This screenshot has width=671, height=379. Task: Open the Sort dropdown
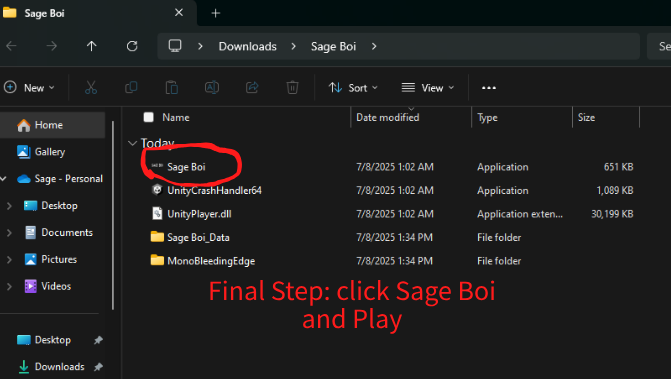pos(353,88)
